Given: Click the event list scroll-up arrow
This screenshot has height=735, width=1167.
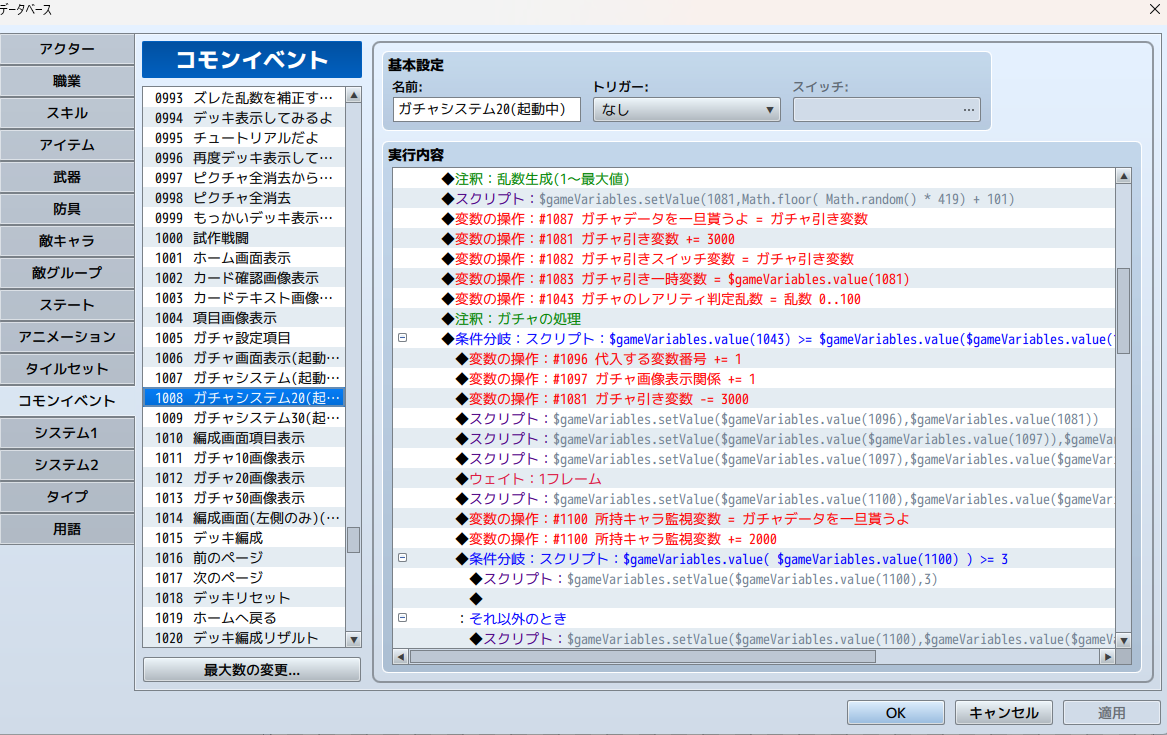Looking at the screenshot, I should [x=354, y=96].
